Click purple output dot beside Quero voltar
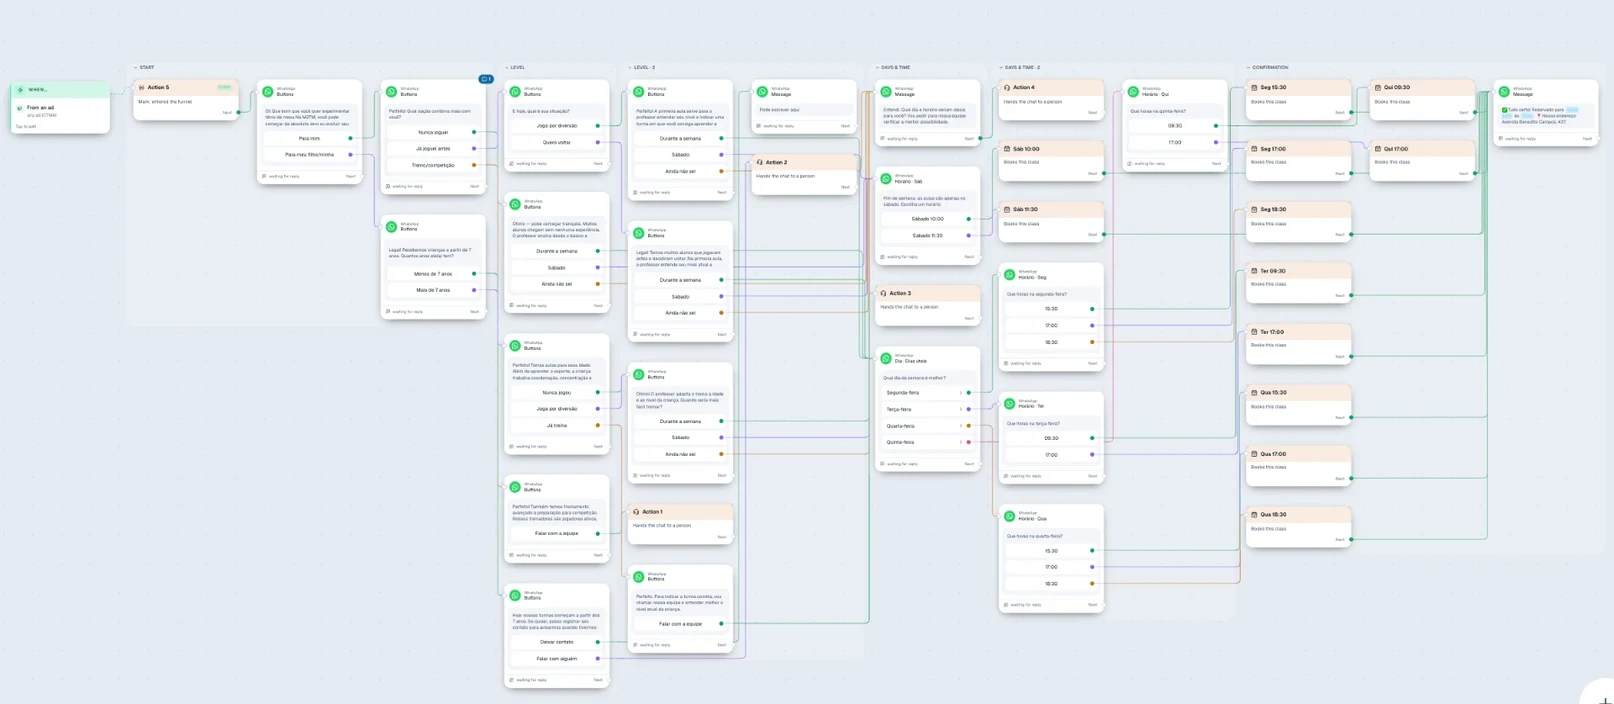 tap(598, 142)
